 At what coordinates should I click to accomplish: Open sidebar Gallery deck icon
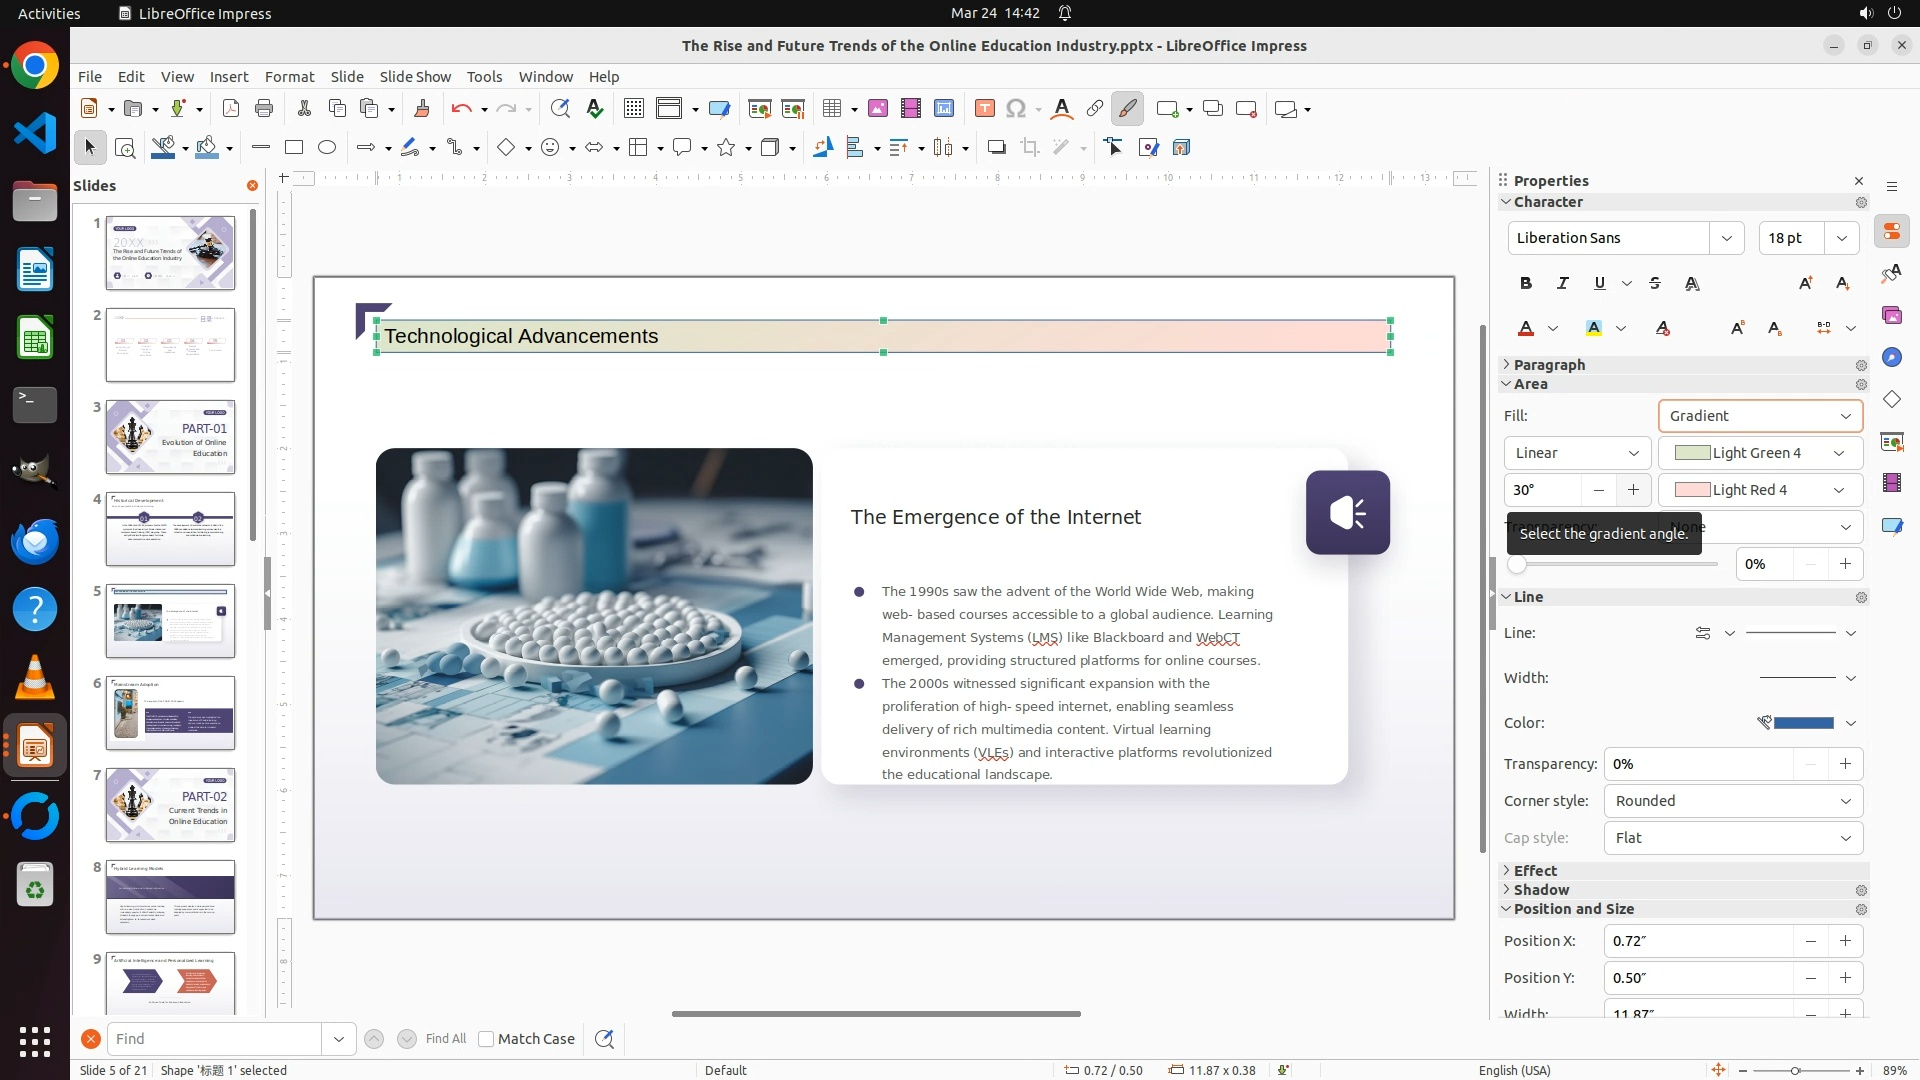[x=1891, y=316]
